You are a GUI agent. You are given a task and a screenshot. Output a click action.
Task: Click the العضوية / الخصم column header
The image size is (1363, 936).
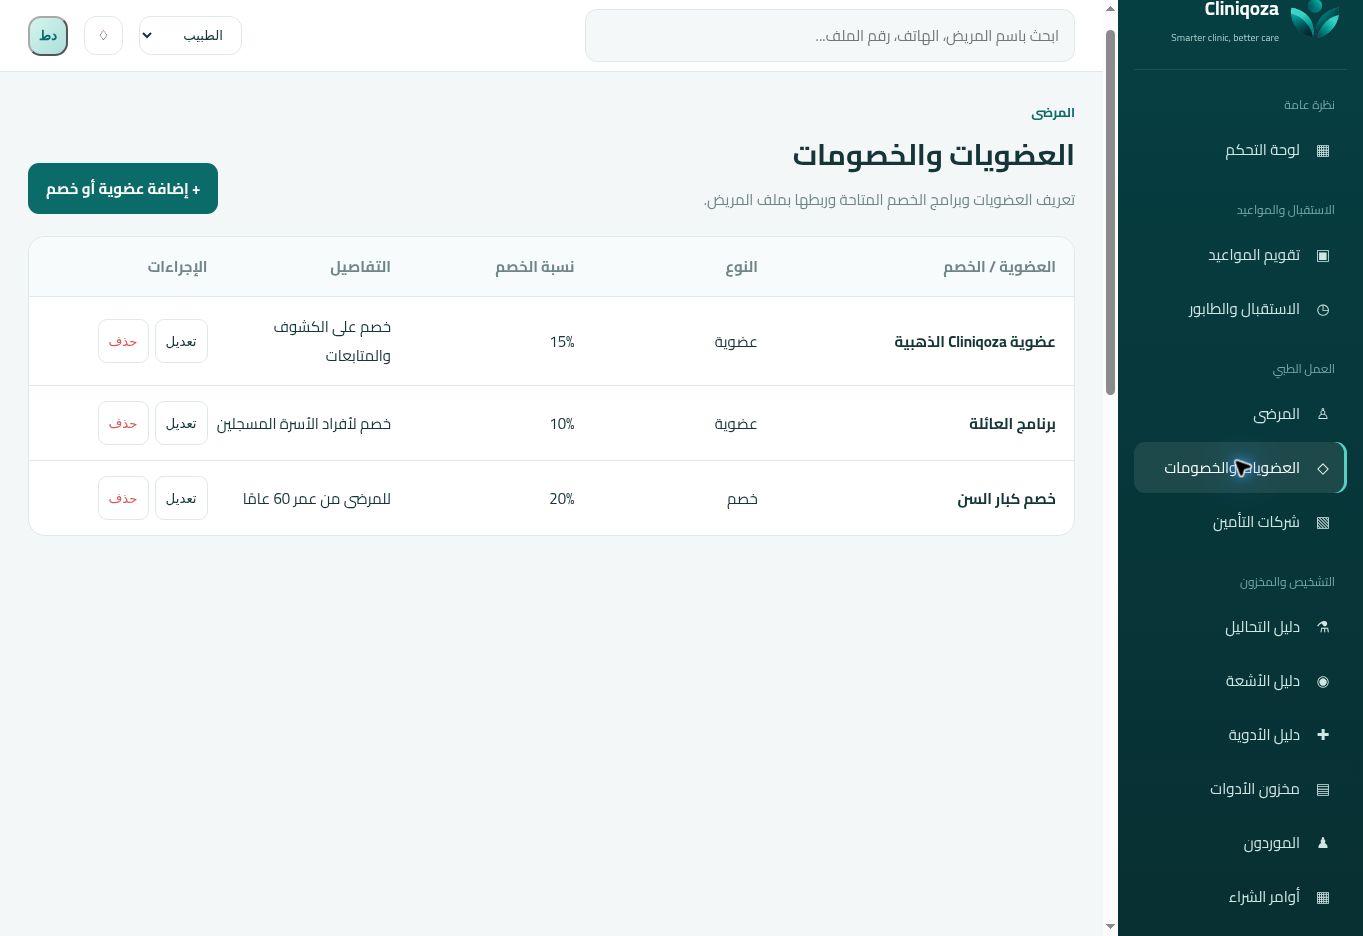(x=999, y=267)
